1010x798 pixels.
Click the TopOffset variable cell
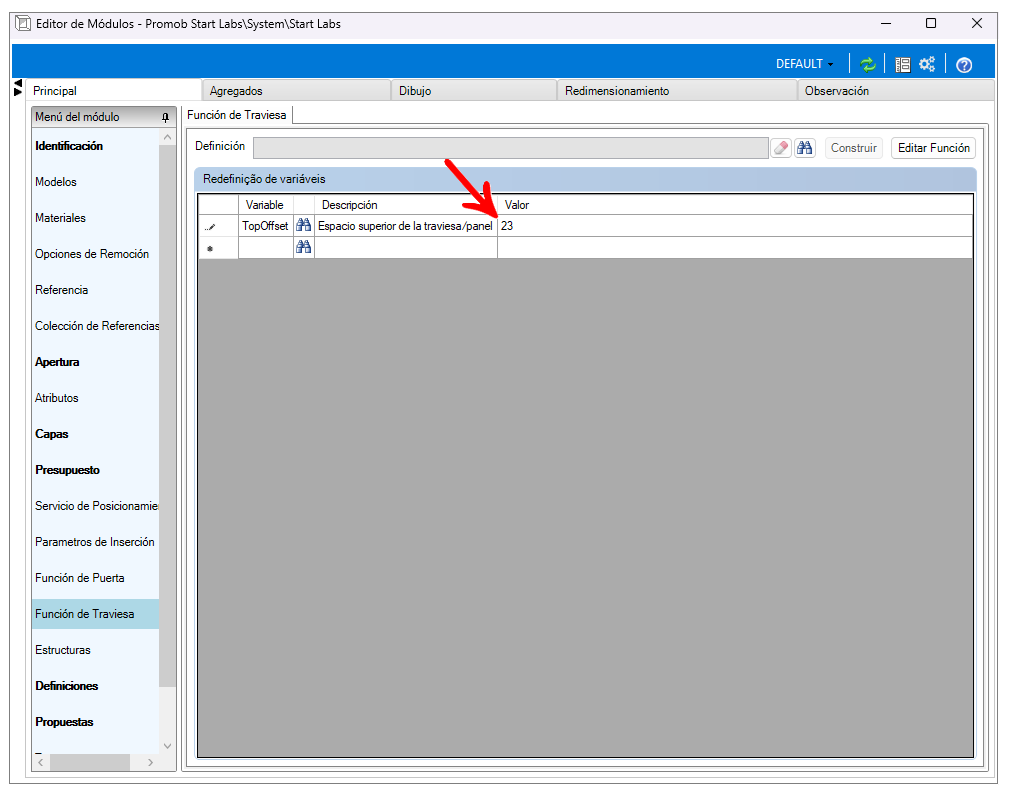pyautogui.click(x=265, y=226)
